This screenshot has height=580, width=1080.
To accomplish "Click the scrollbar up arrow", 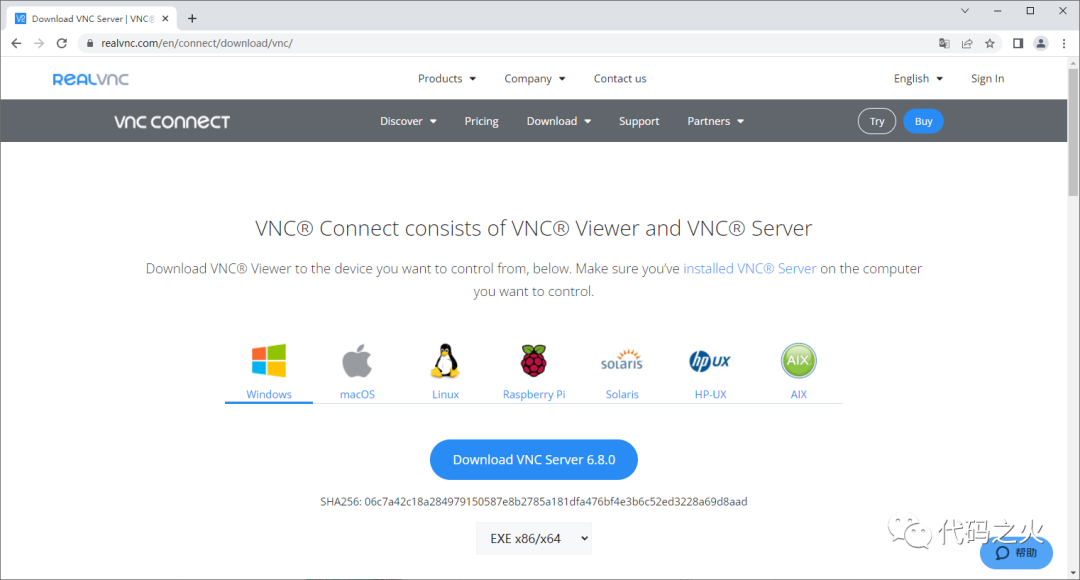I will pyautogui.click(x=1073, y=63).
